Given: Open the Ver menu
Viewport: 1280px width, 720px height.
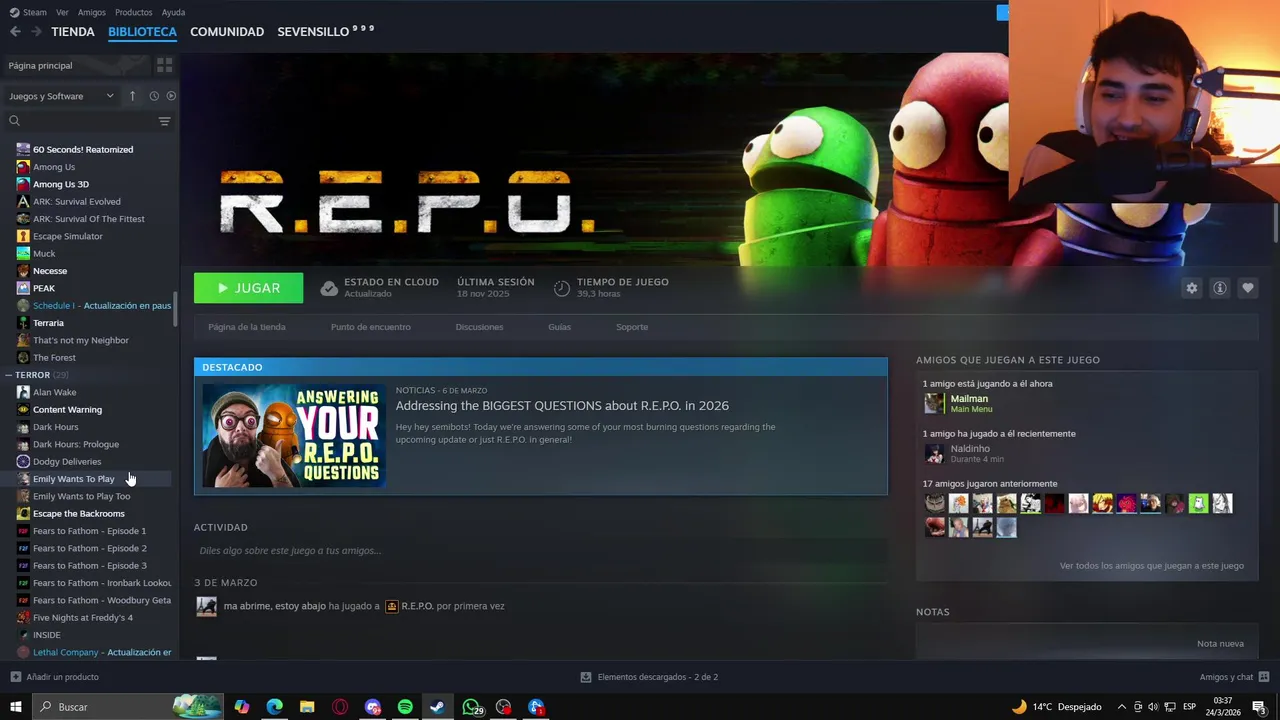Looking at the screenshot, I should click(x=62, y=12).
